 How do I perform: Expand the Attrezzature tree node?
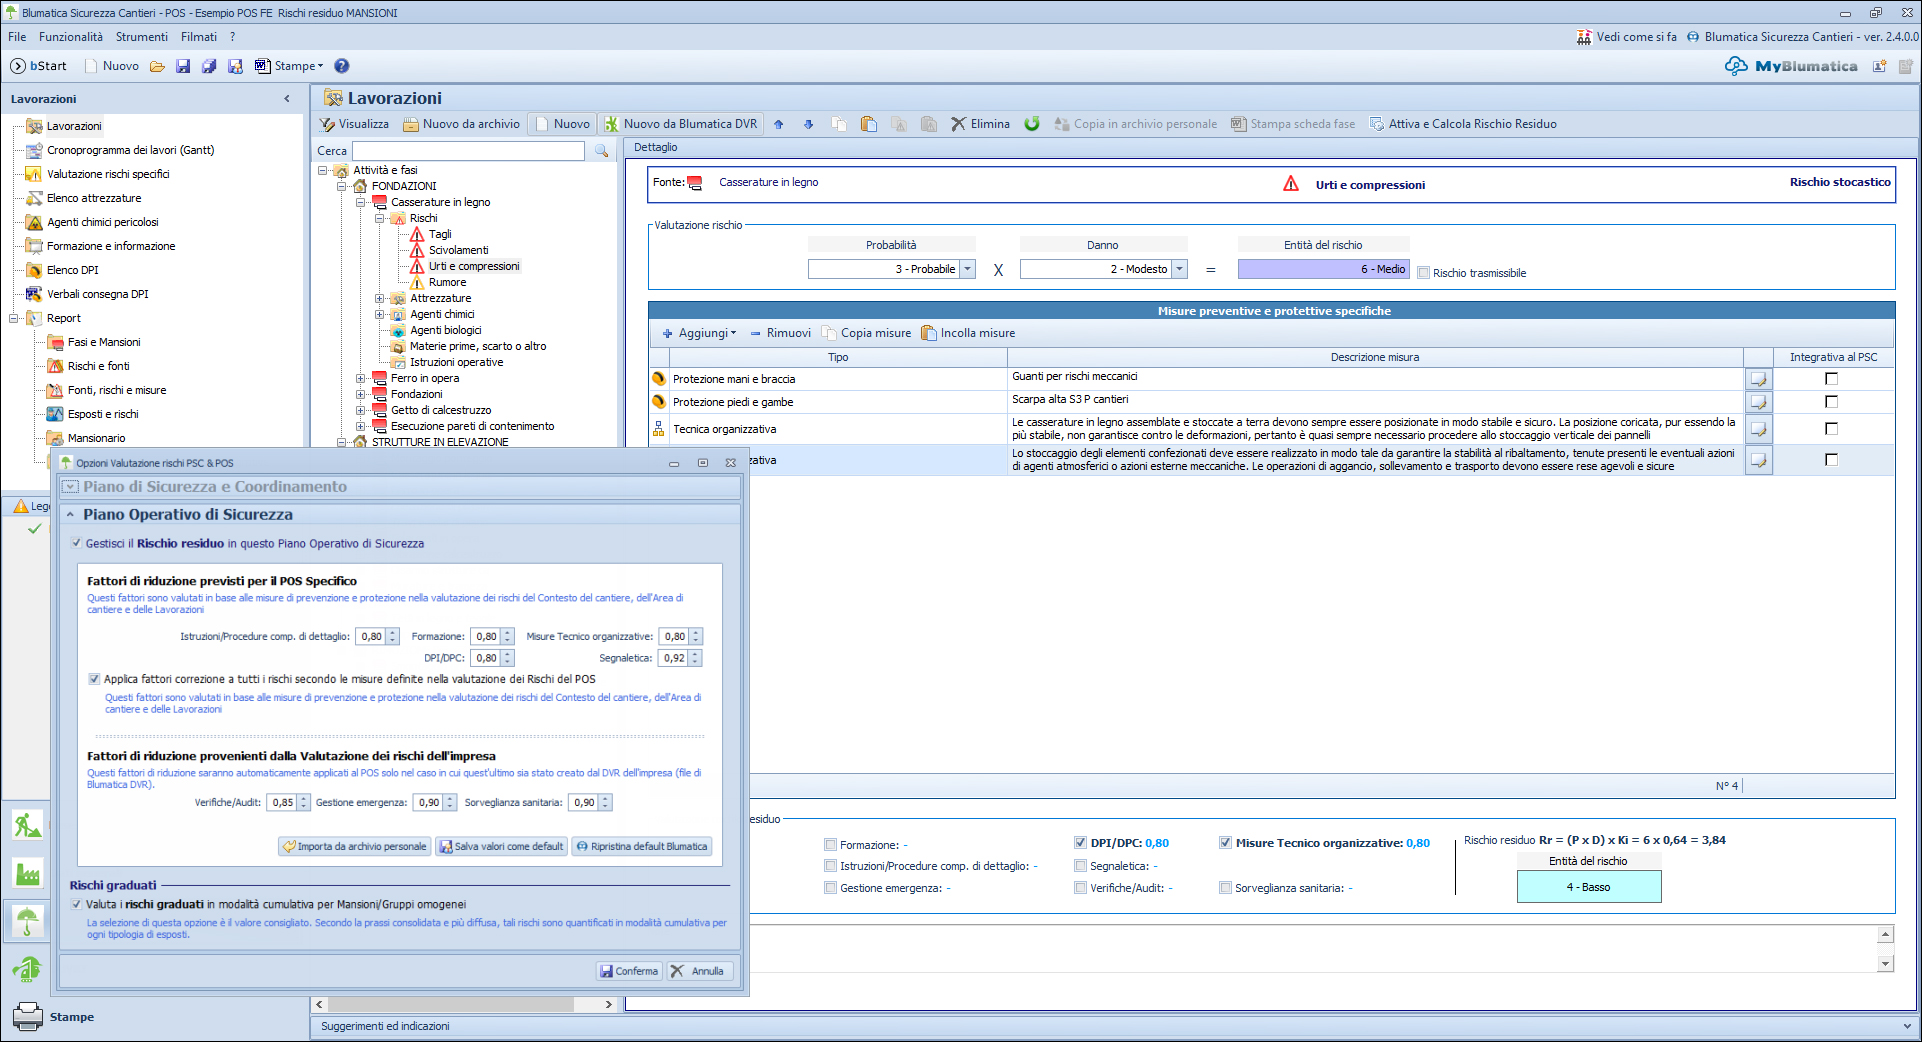point(380,298)
